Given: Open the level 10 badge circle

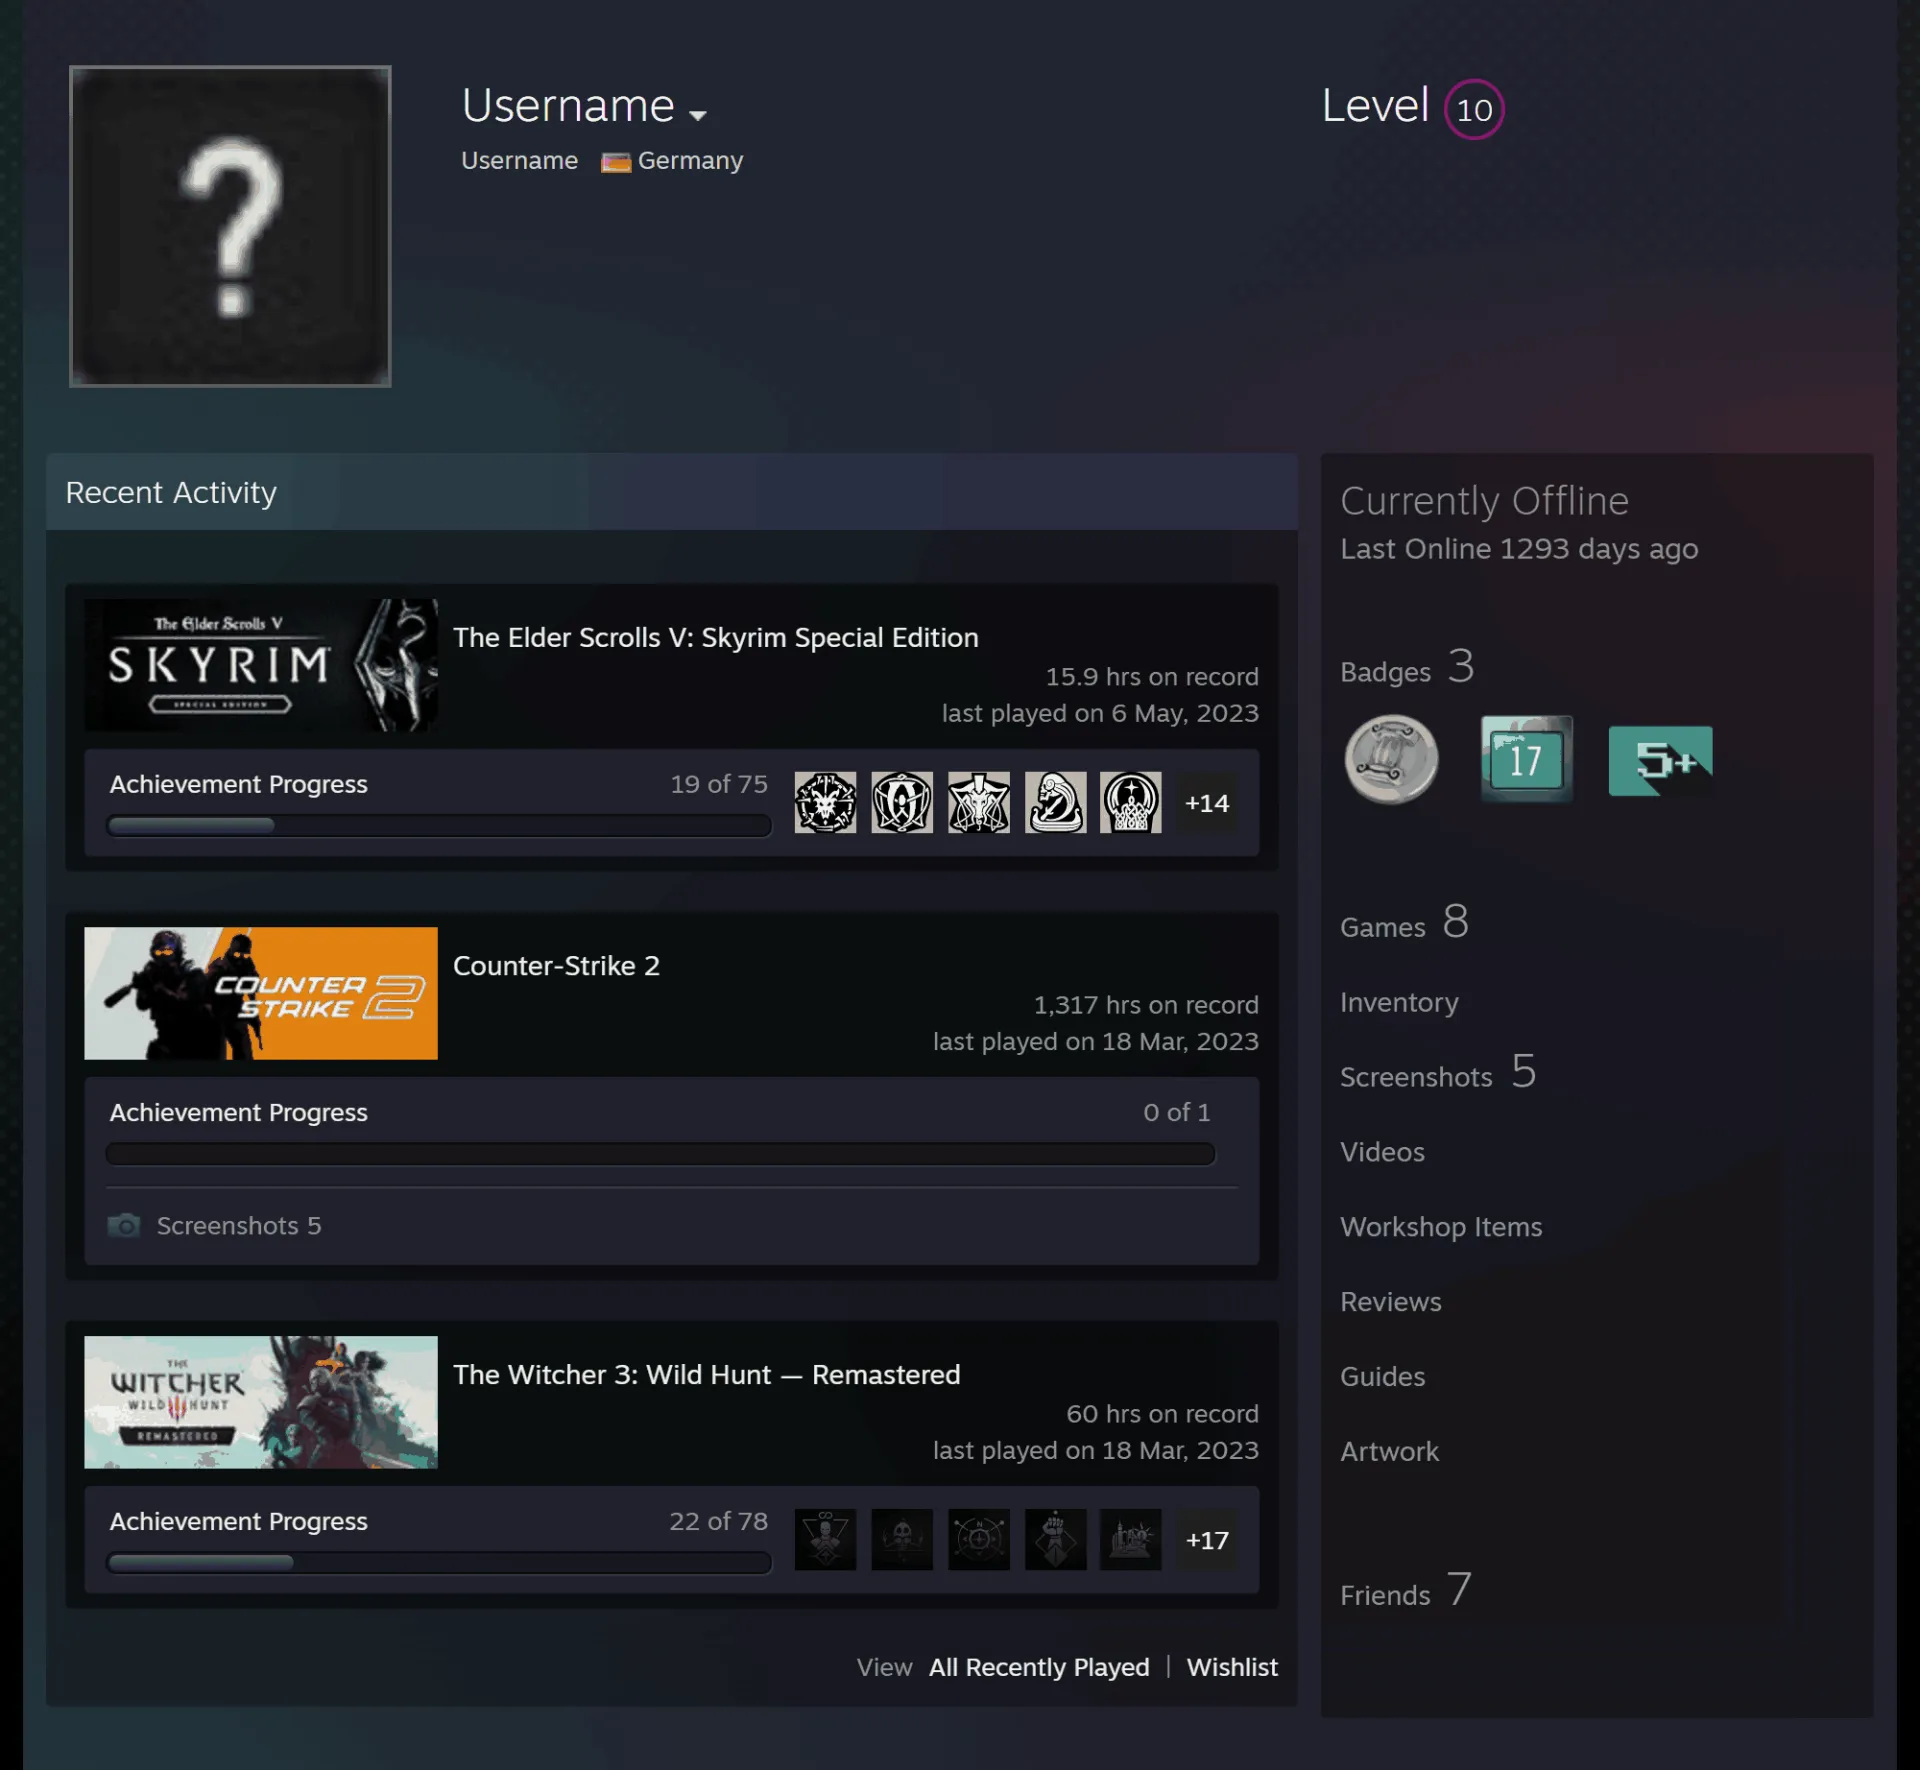Looking at the screenshot, I should (1474, 109).
